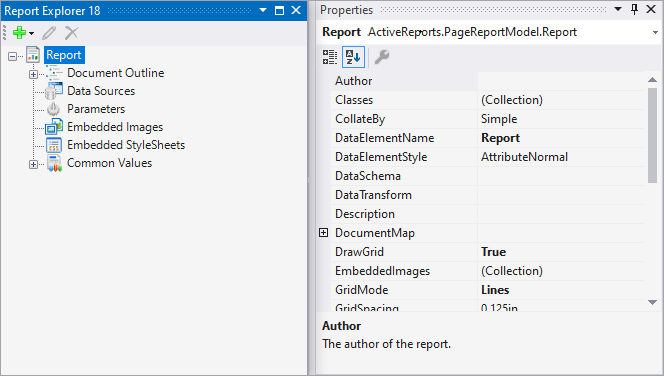Maximize the Report Explorer 18 panel
This screenshot has height=376, width=664.
point(279,10)
